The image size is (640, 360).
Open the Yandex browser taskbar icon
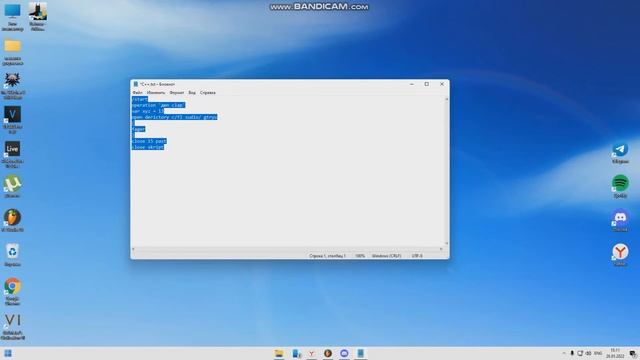click(x=311, y=353)
